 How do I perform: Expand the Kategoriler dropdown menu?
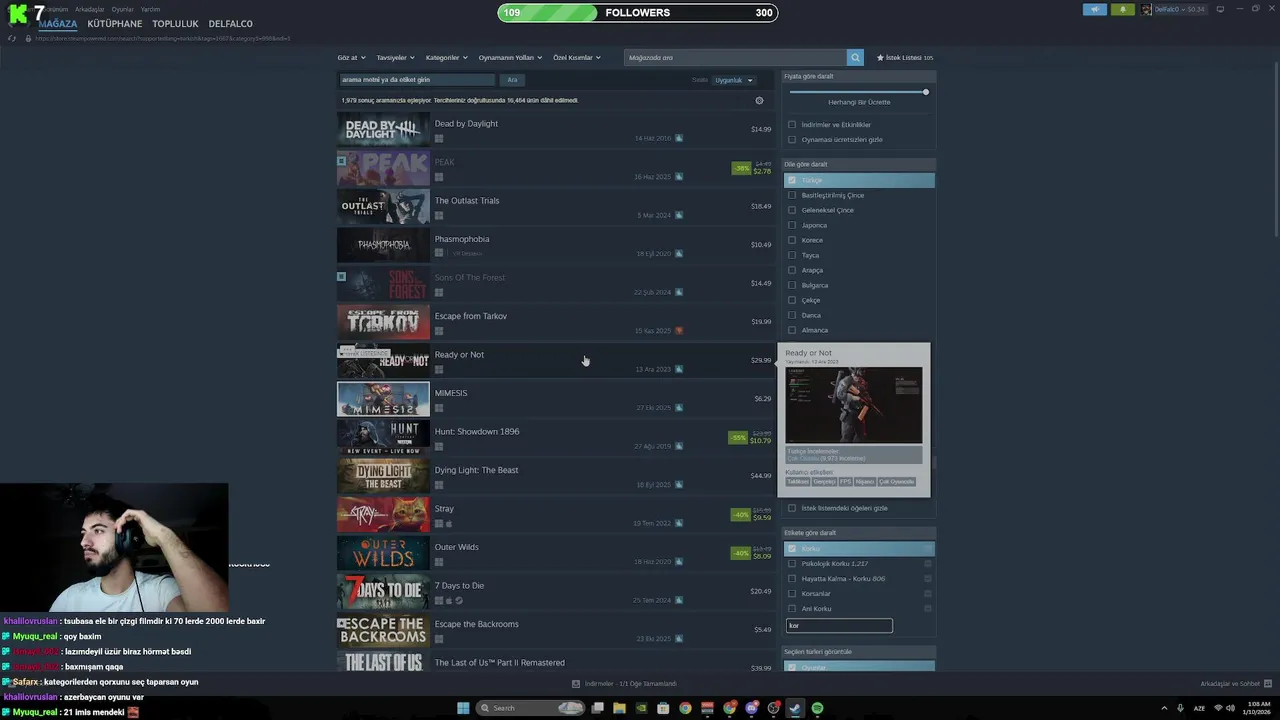(x=446, y=58)
